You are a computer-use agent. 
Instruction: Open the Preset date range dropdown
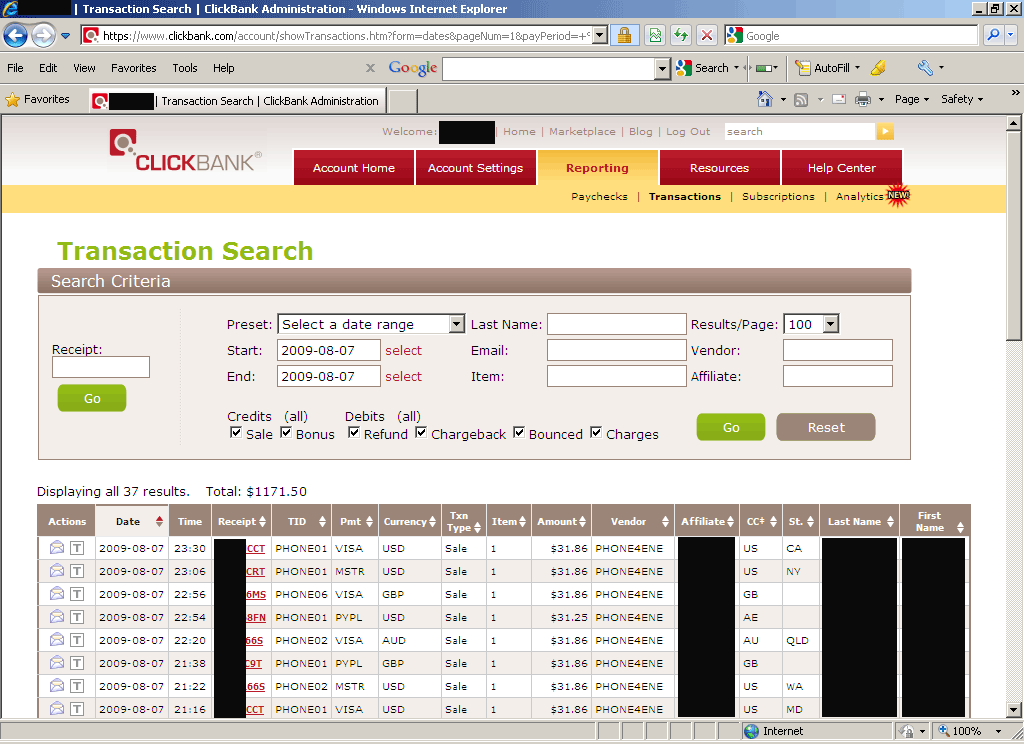(371, 324)
